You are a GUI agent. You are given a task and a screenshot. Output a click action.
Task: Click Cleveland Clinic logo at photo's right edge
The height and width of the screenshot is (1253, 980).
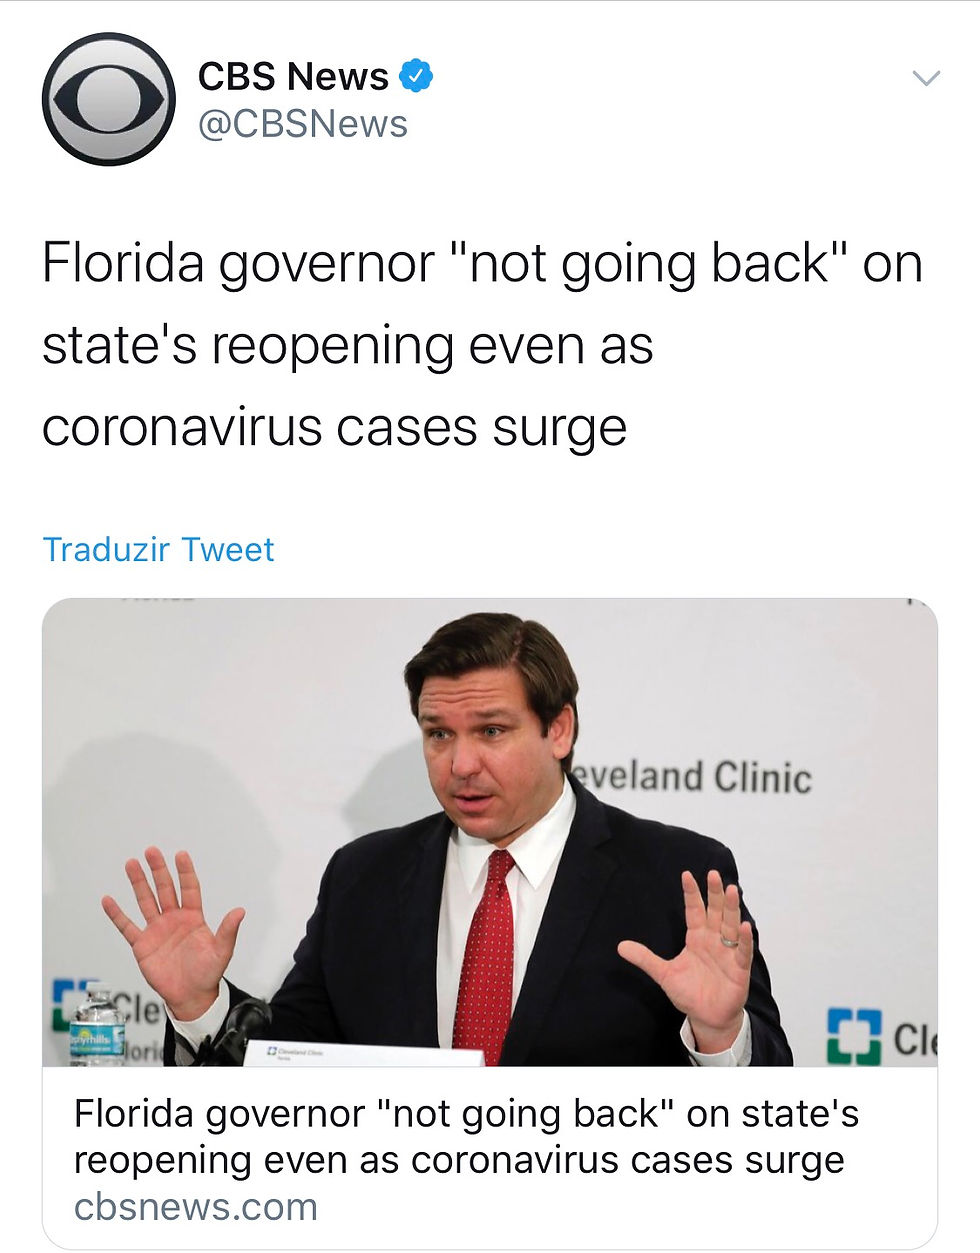tap(882, 1037)
